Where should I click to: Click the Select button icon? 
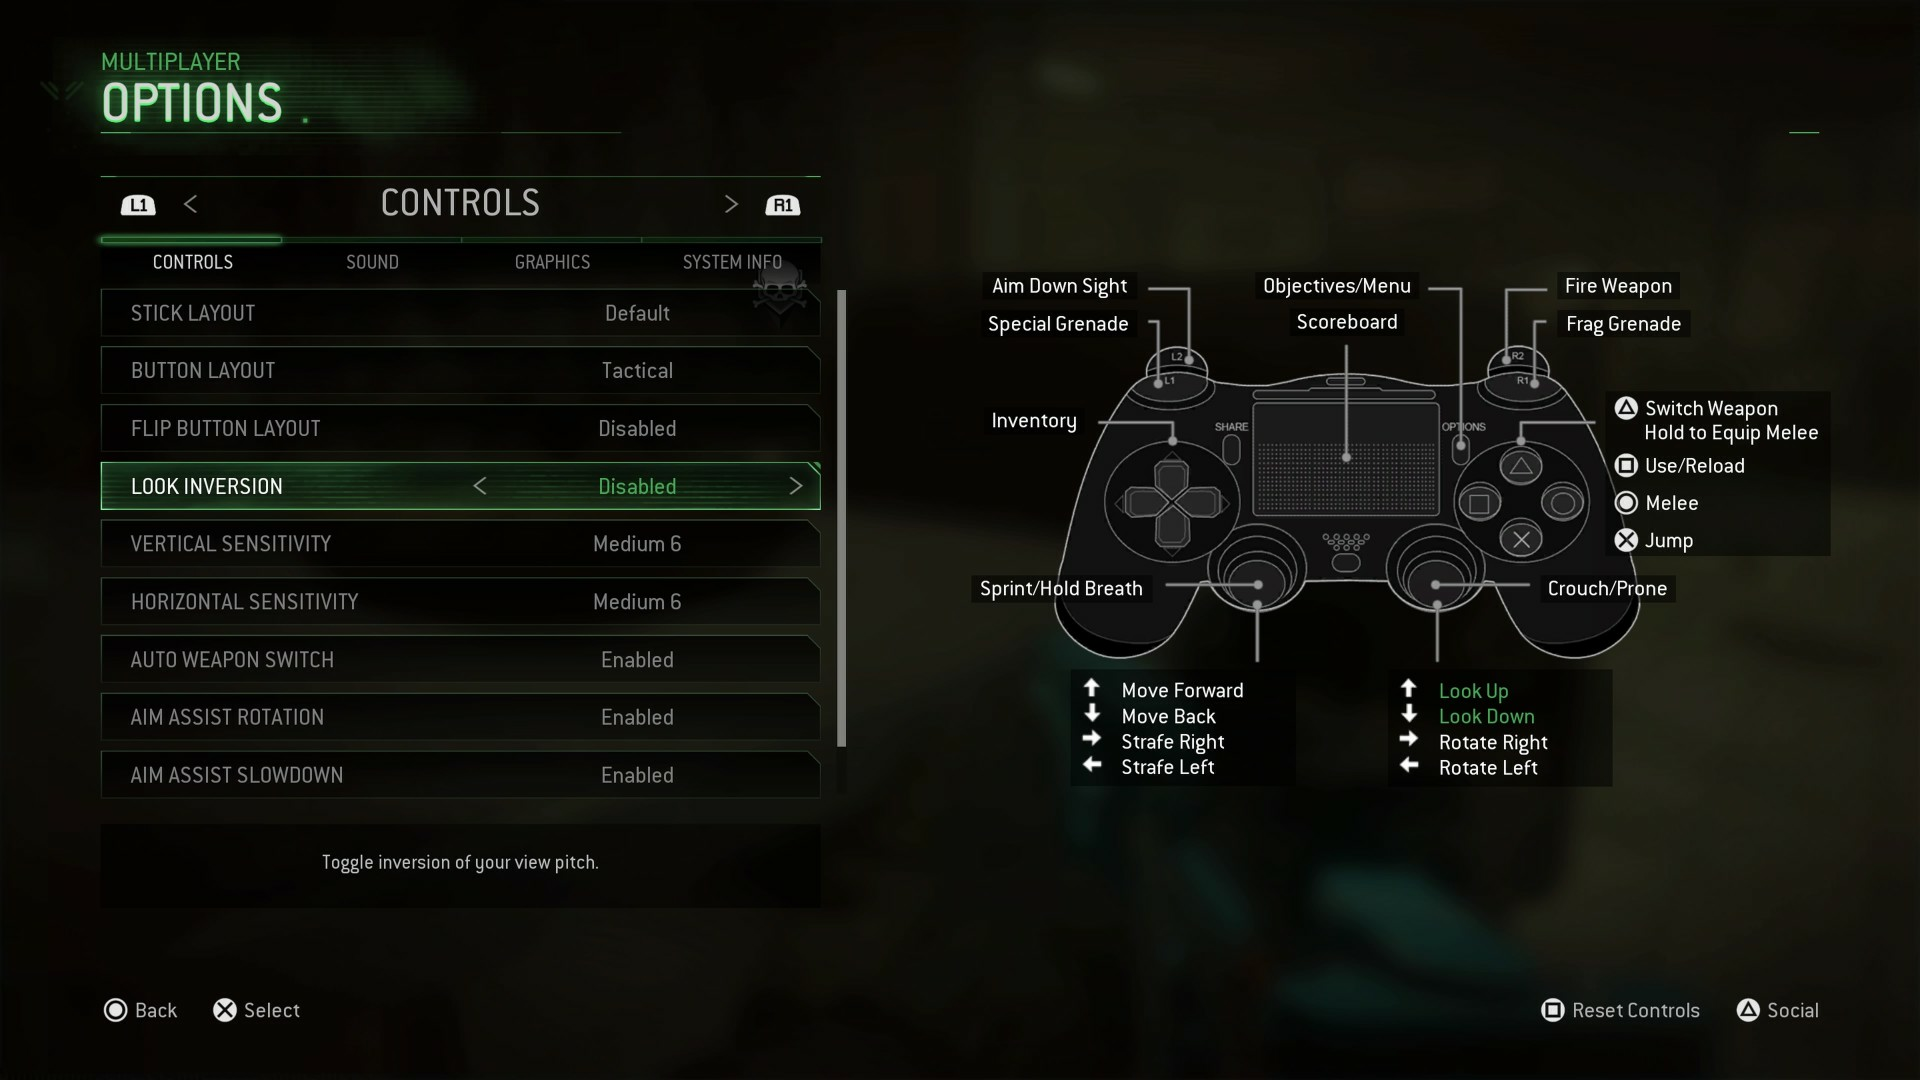click(224, 1009)
